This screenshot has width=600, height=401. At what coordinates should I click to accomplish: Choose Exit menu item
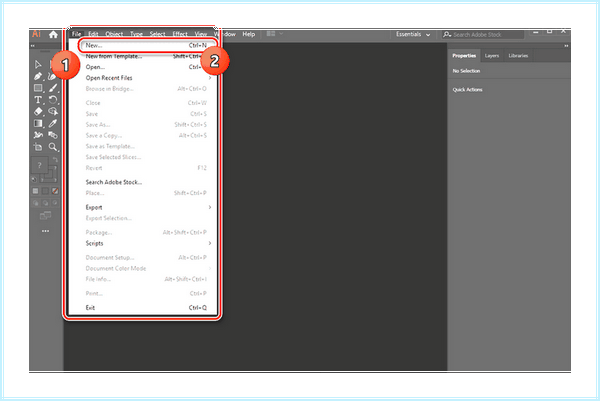(141, 308)
